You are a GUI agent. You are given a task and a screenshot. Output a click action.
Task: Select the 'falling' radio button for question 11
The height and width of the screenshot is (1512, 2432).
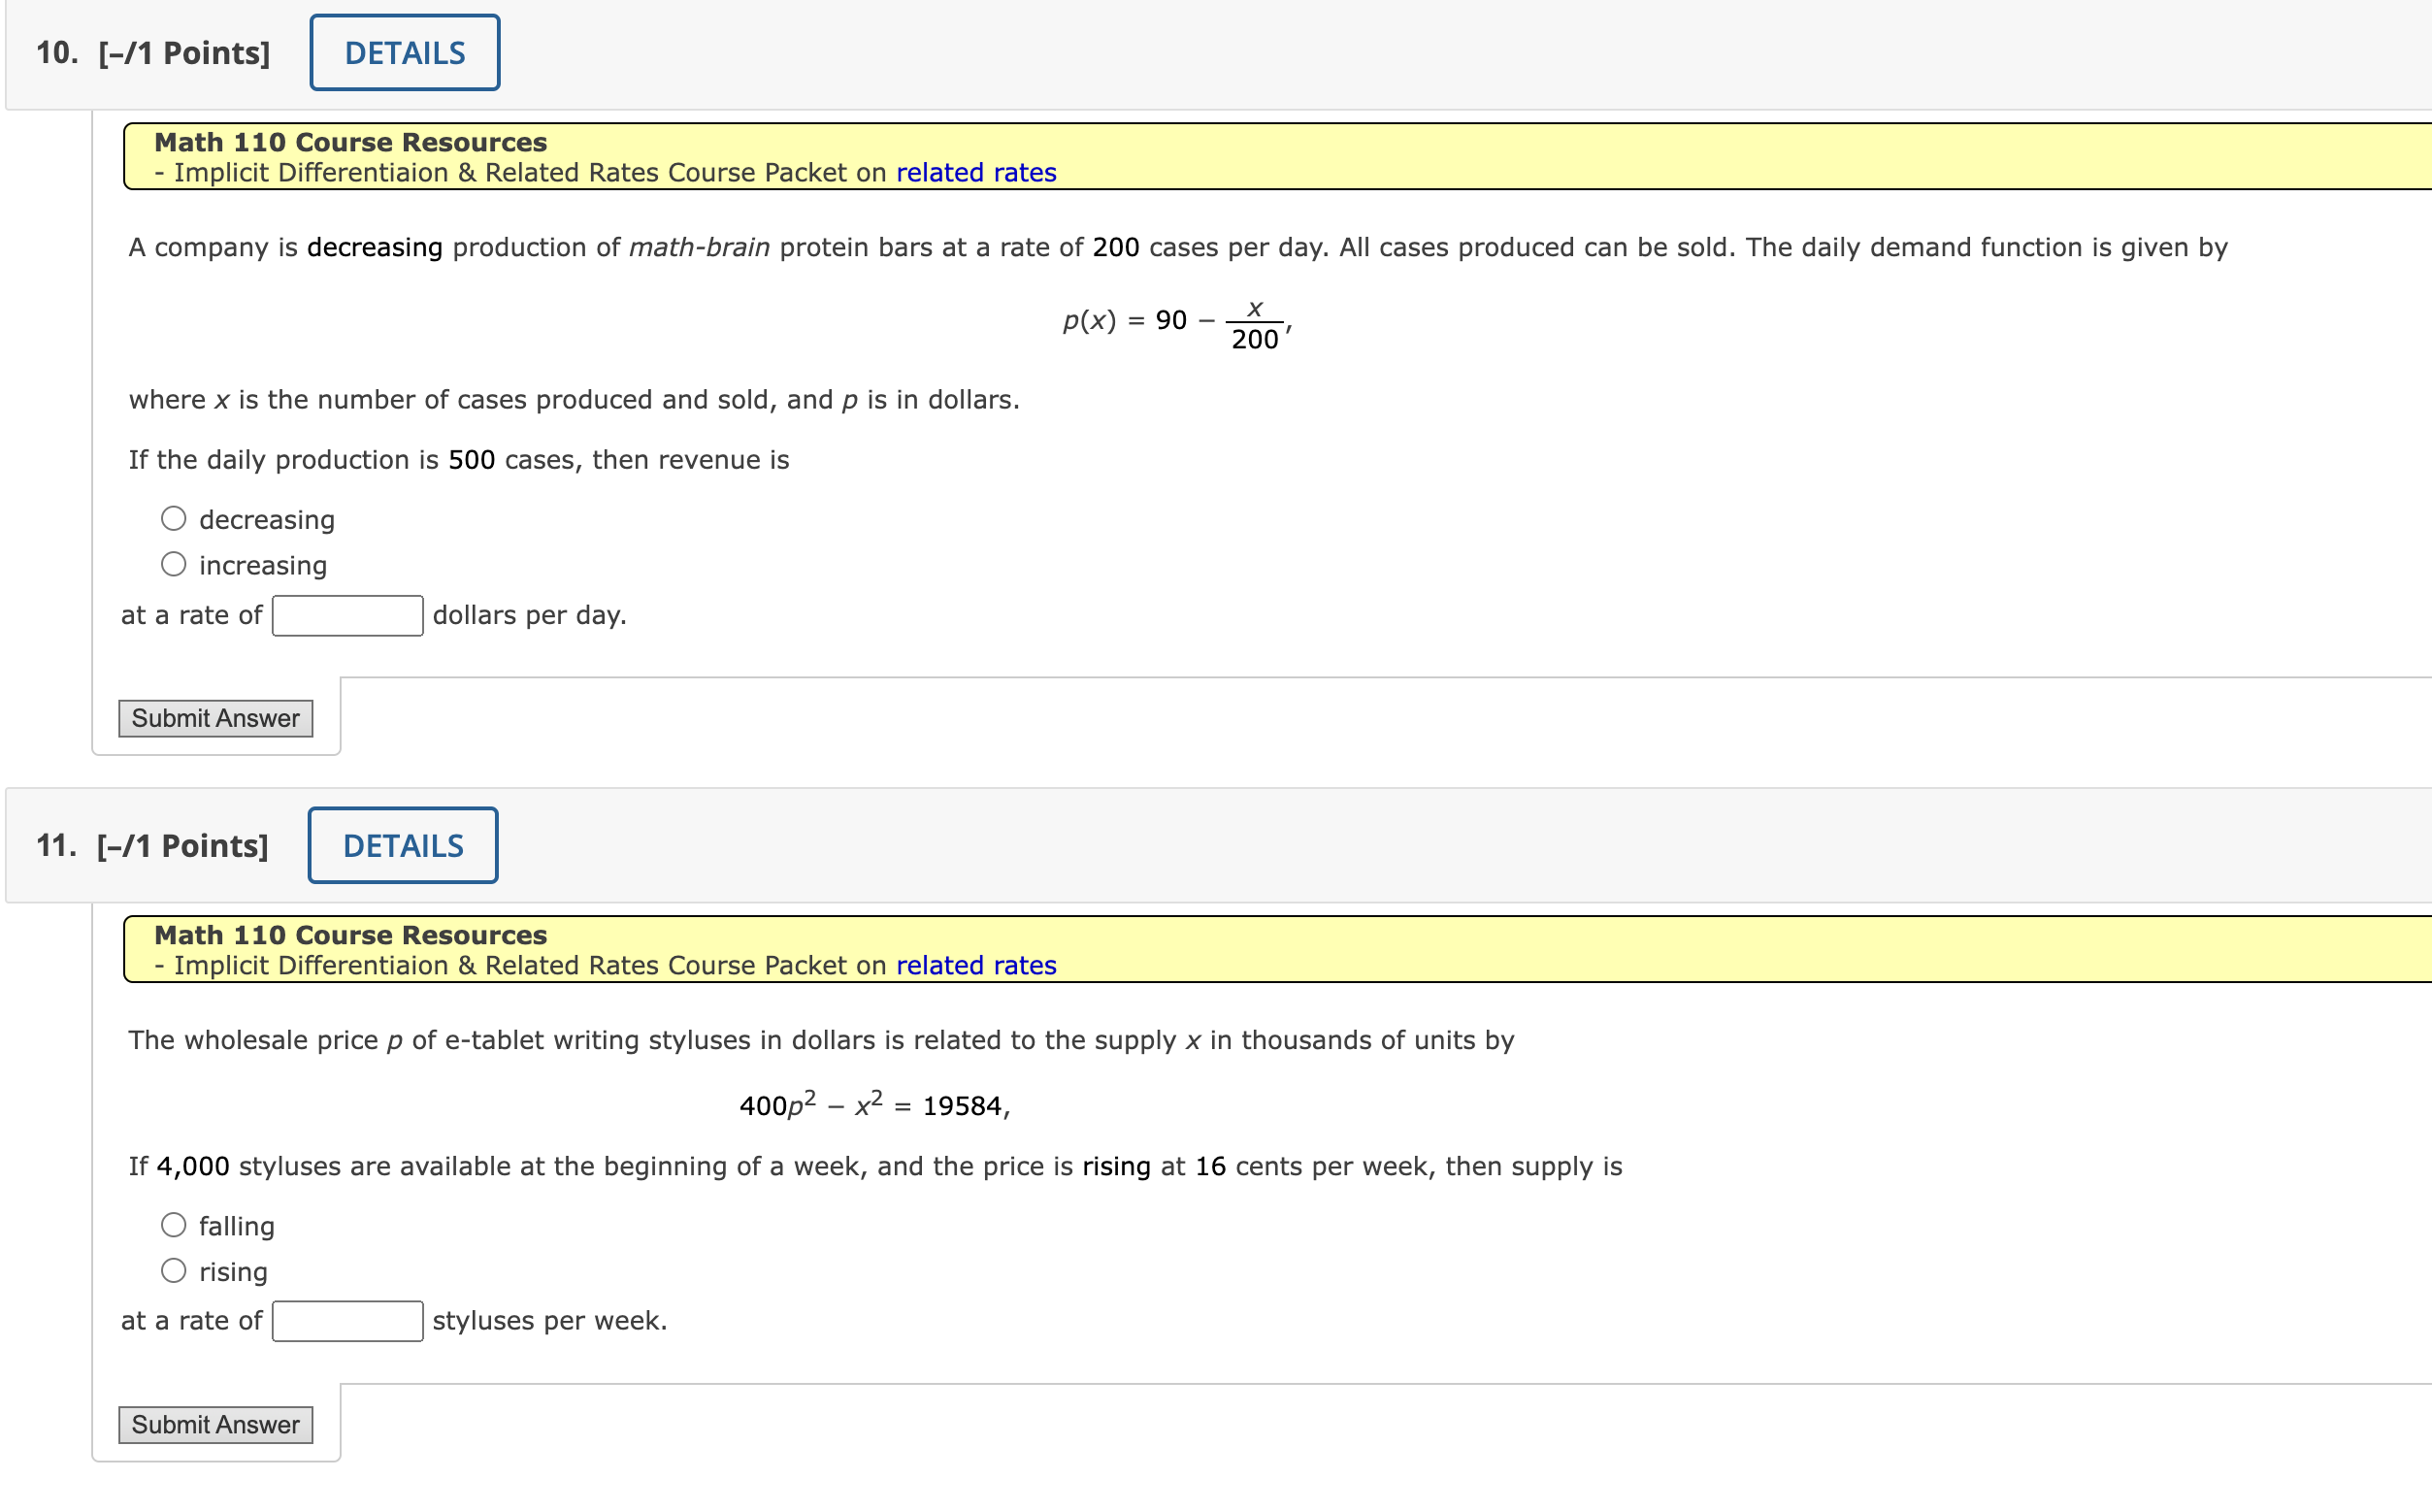[x=174, y=1223]
